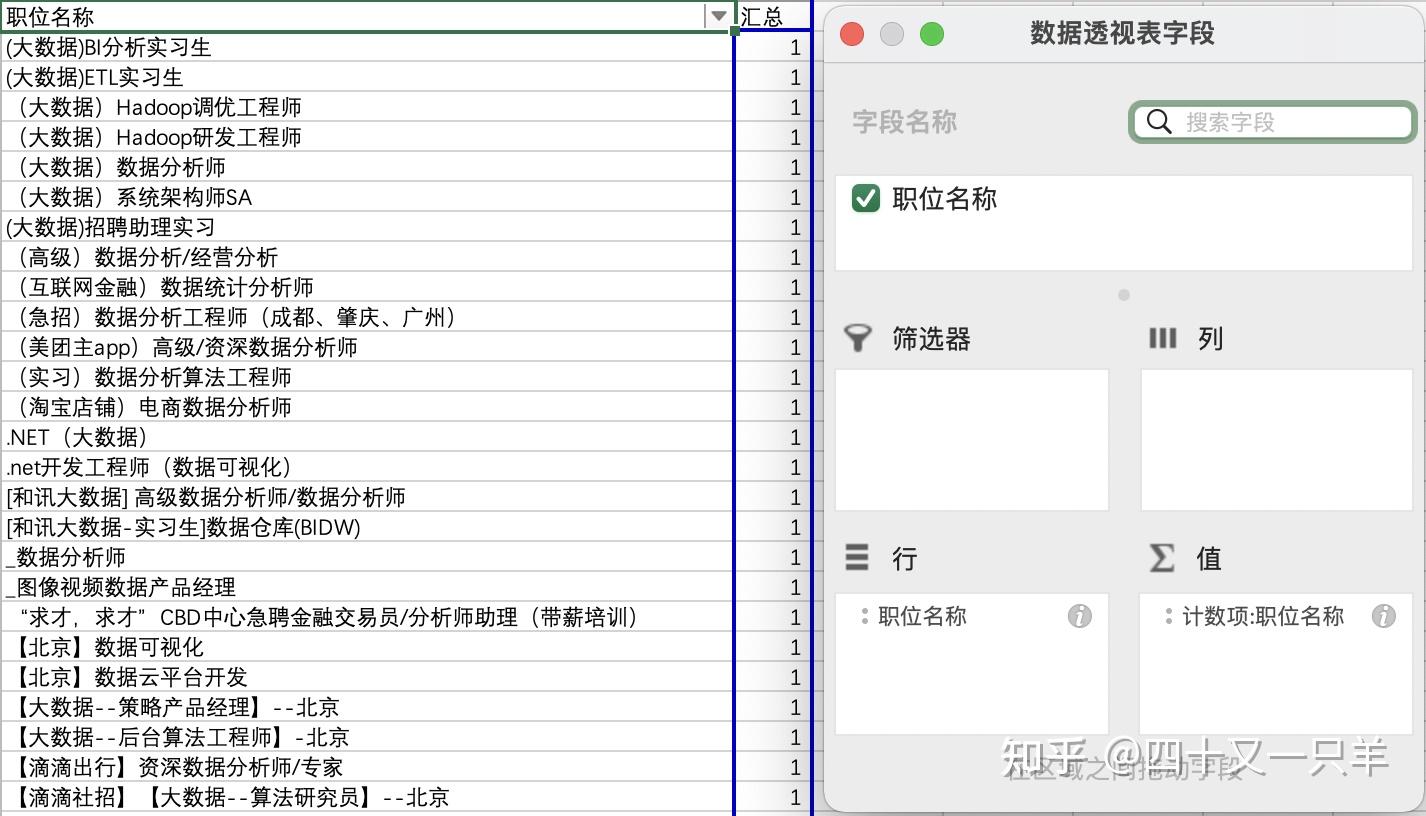Select the count value for (大数据)ETL实习生
The image size is (1426, 816).
tap(794, 77)
